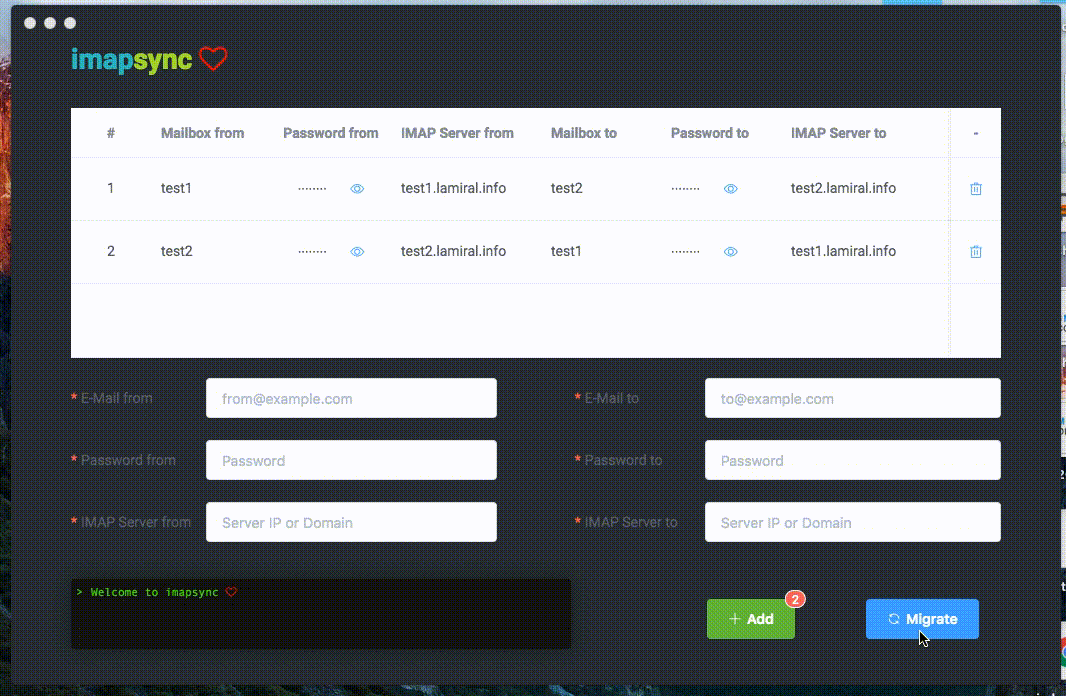Focus the E-Mail from input field
The height and width of the screenshot is (696, 1066).
[351, 398]
